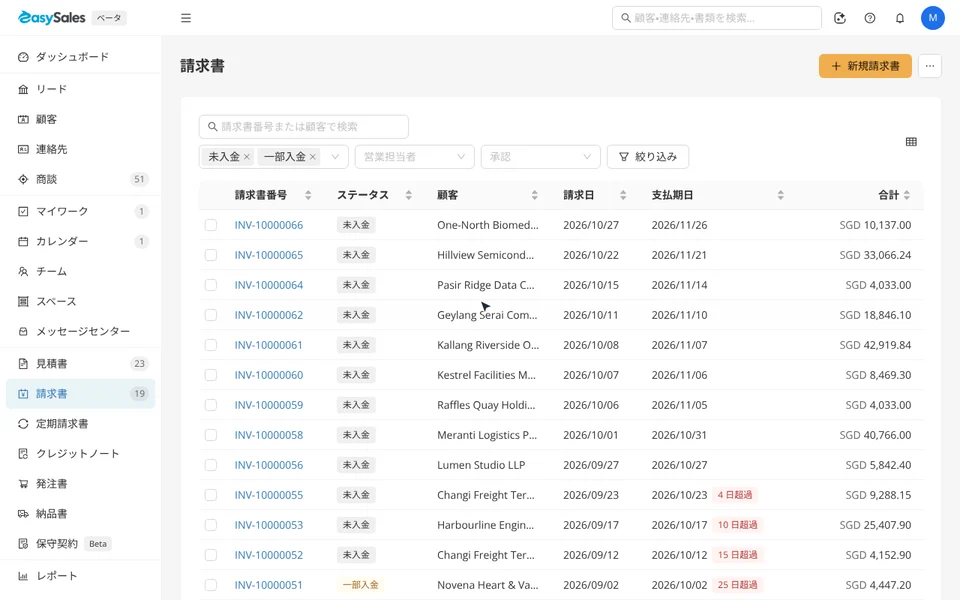Sort by 顧客 column sort arrows

pos(534,195)
